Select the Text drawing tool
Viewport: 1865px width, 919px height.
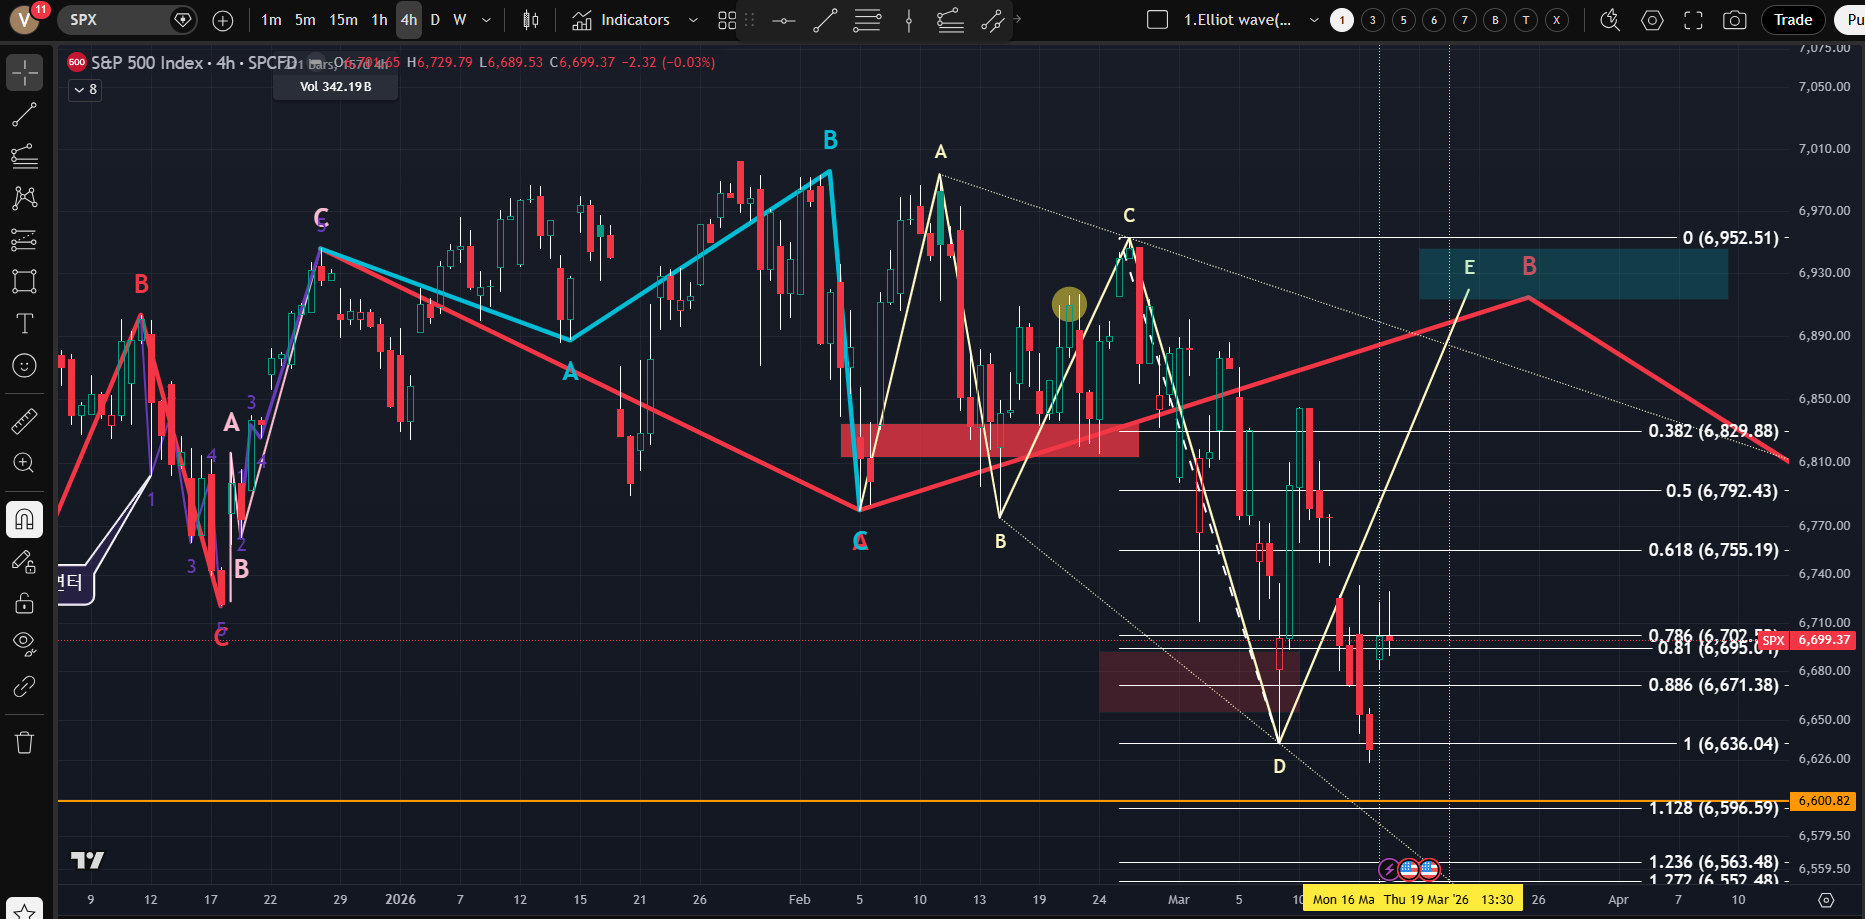click(x=24, y=324)
